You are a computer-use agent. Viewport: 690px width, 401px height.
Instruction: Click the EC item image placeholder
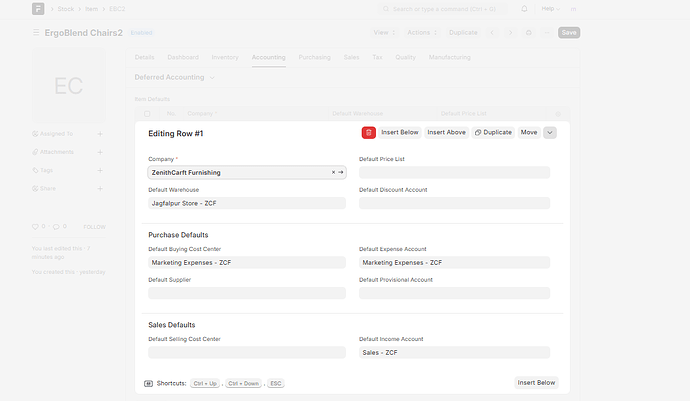[69, 85]
